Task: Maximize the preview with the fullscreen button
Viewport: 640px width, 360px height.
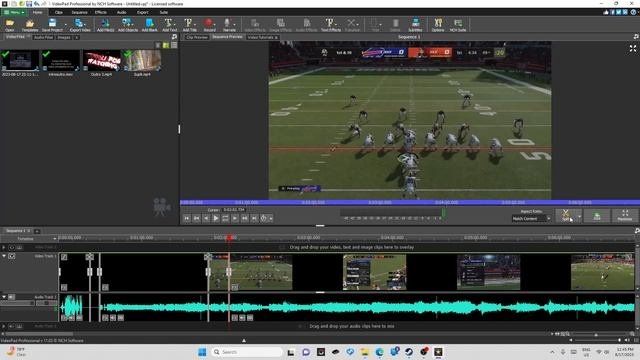Action: pyautogui.click(x=625, y=216)
